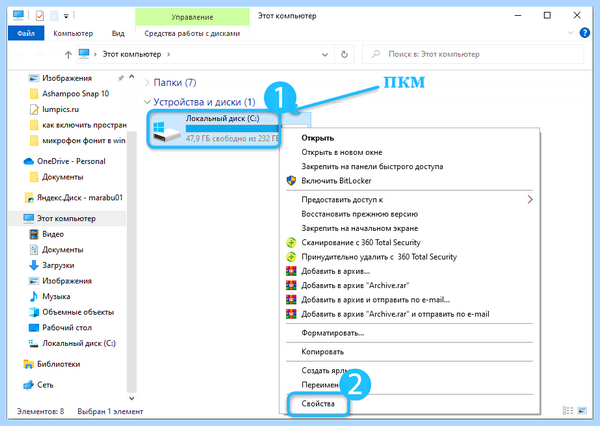Viewport: 600px width, 426px height.
Task: Select Средства работы с дисками tab
Action: (x=192, y=33)
